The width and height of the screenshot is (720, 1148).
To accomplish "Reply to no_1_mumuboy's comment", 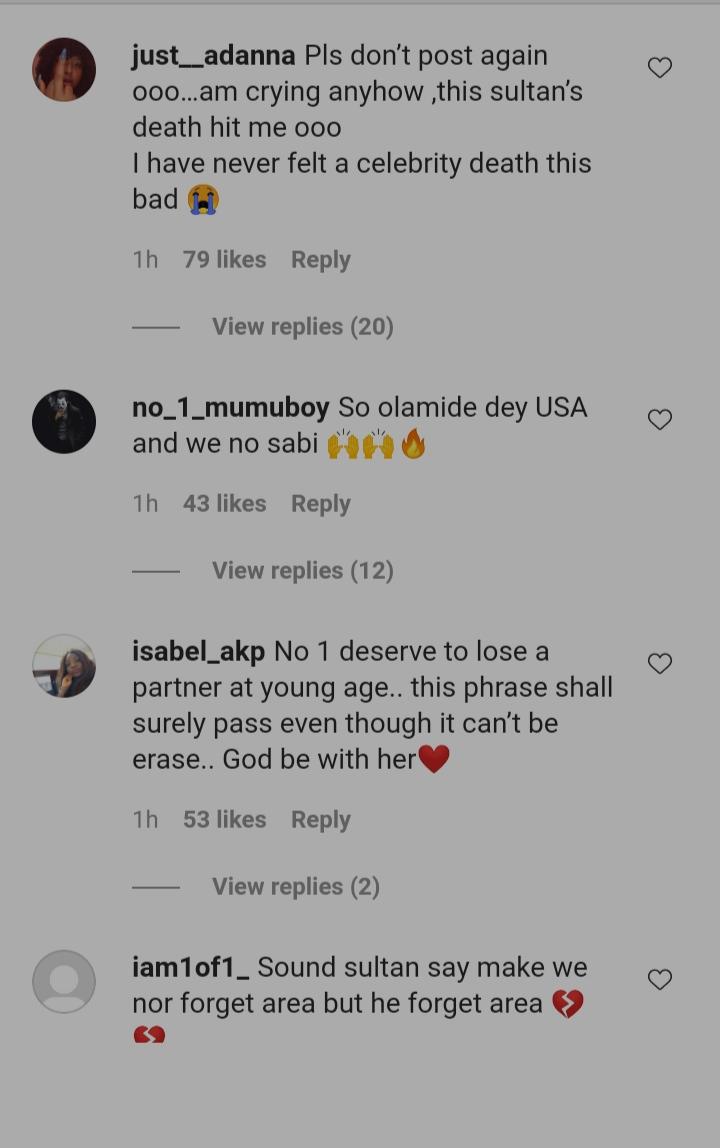I will tap(320, 504).
